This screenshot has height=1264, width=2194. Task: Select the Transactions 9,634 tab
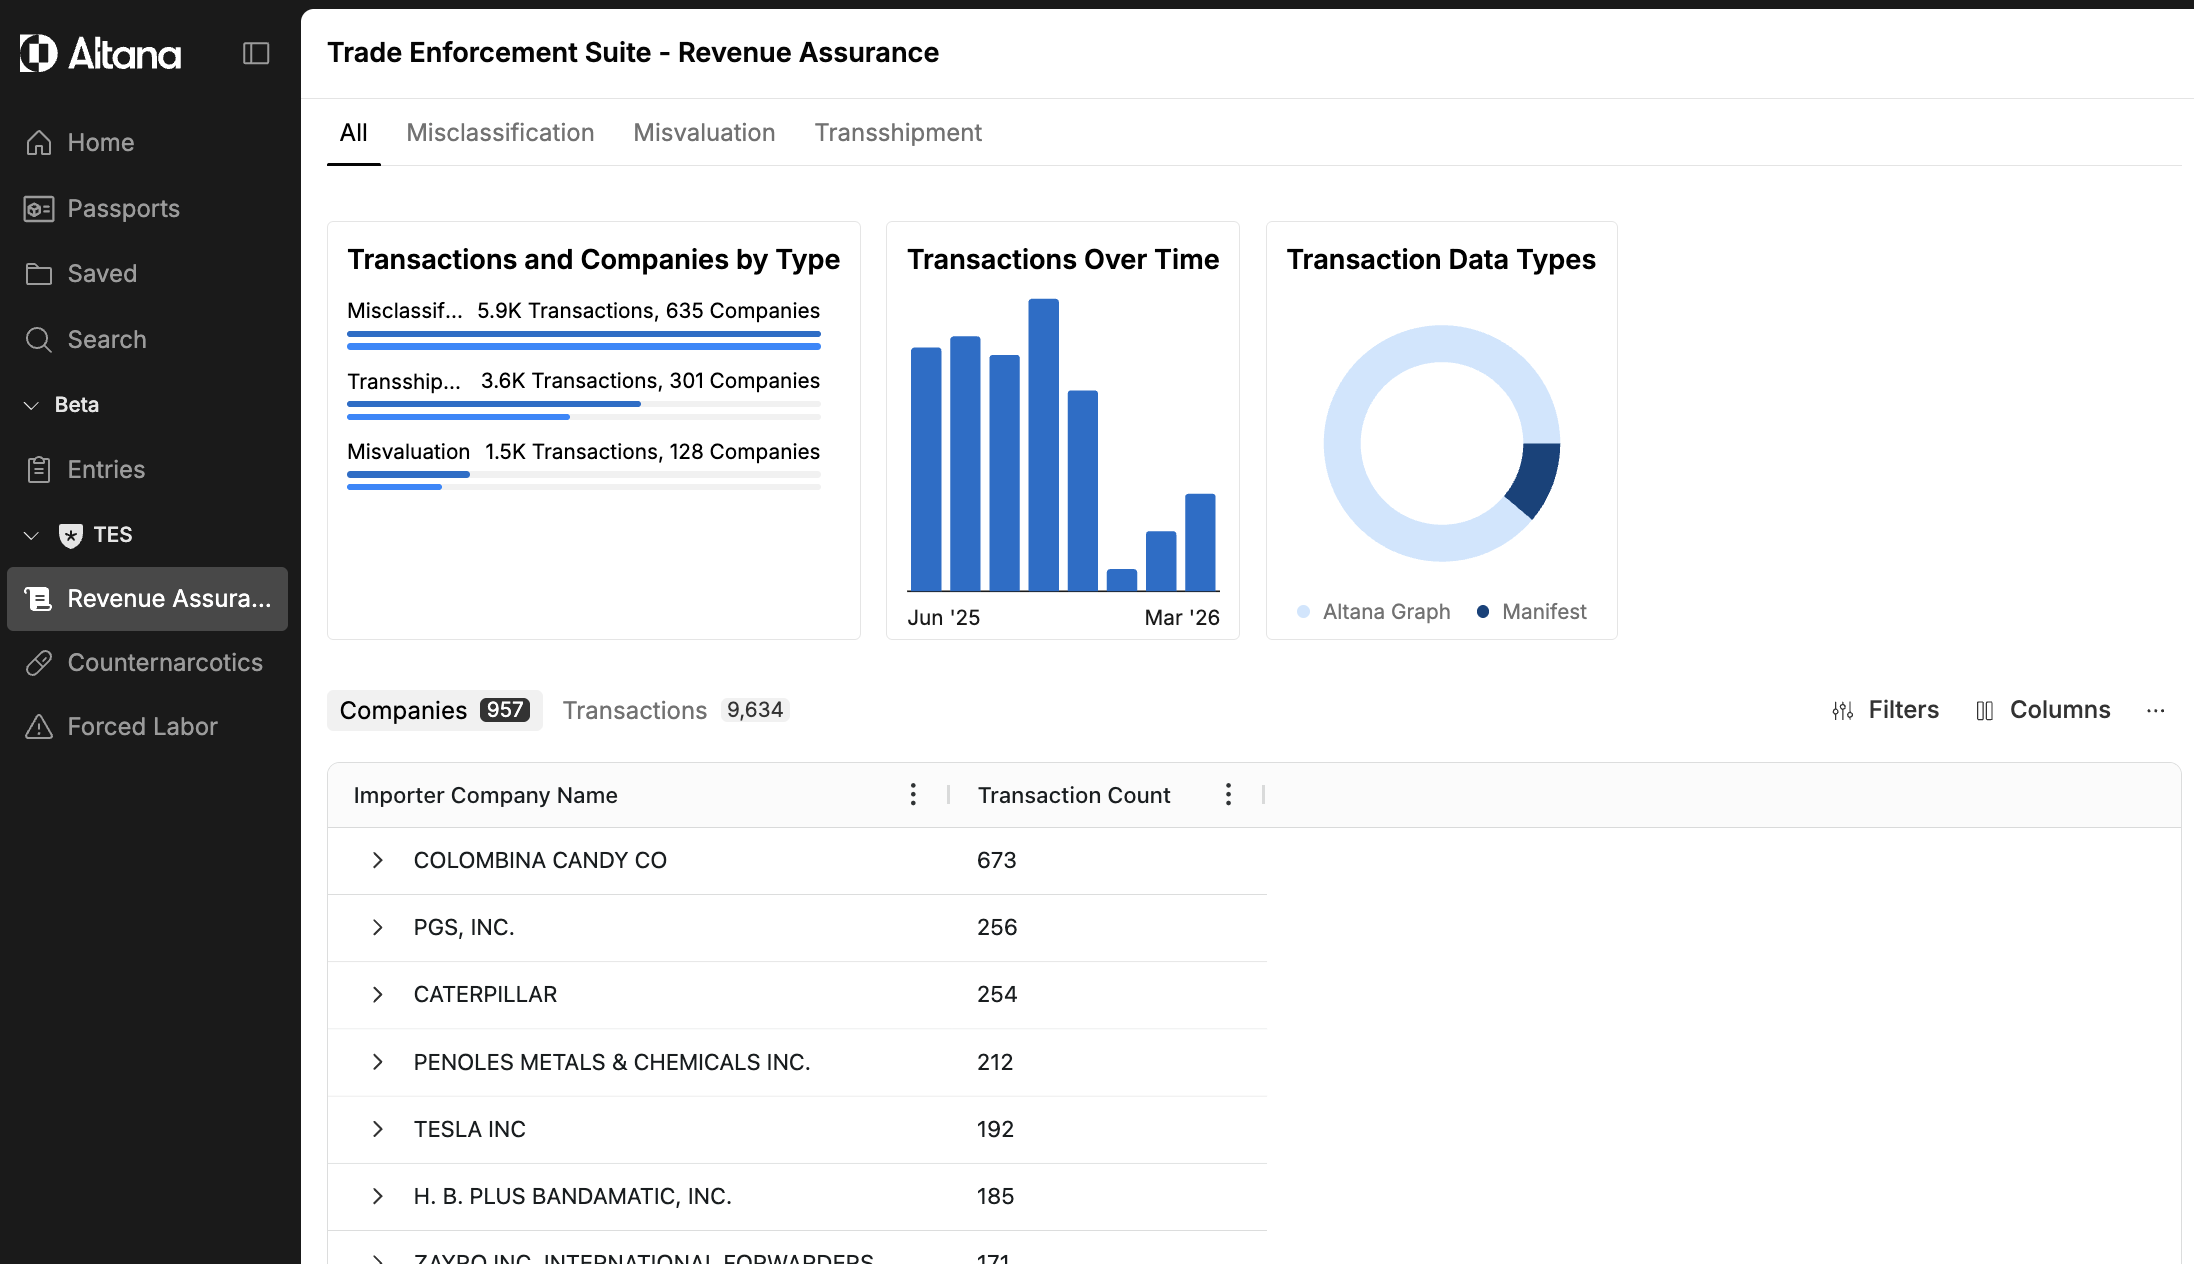(x=676, y=710)
